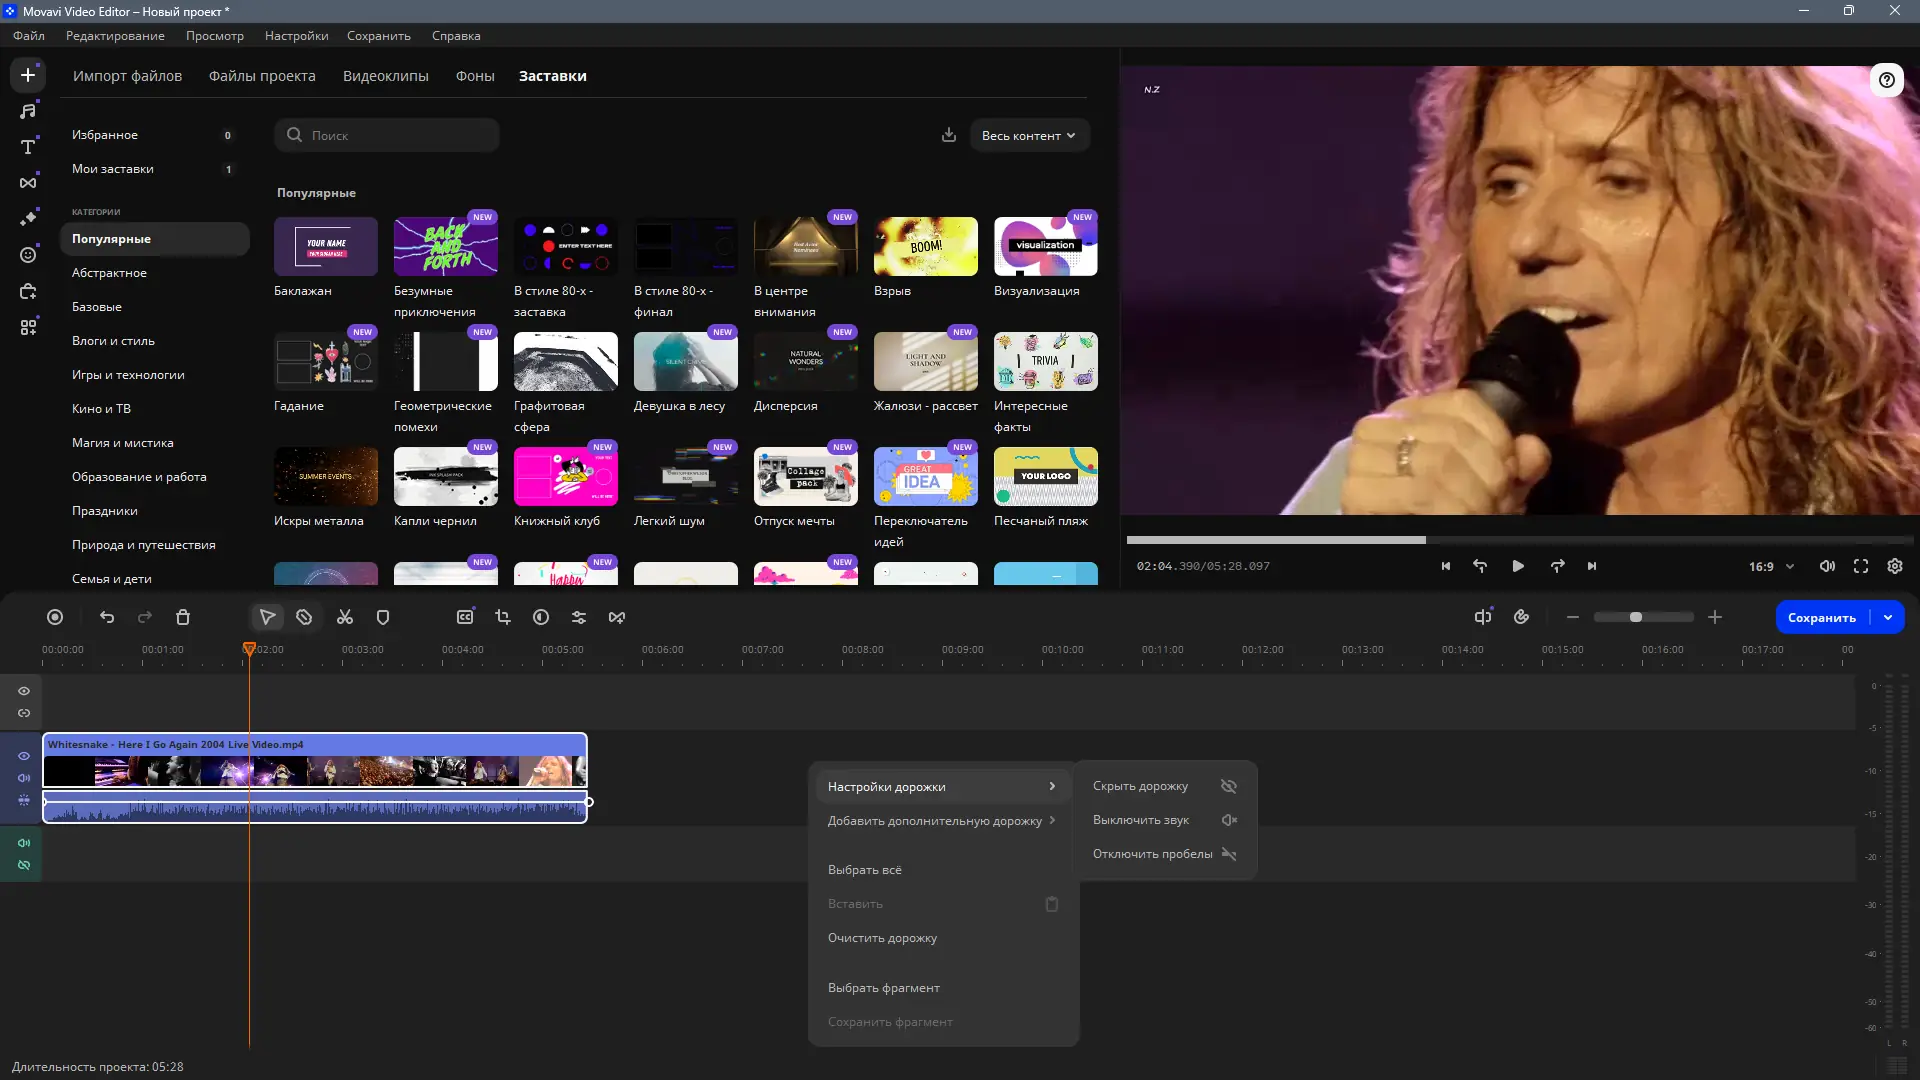Mute the audio track speaker toggle

tap(24, 843)
